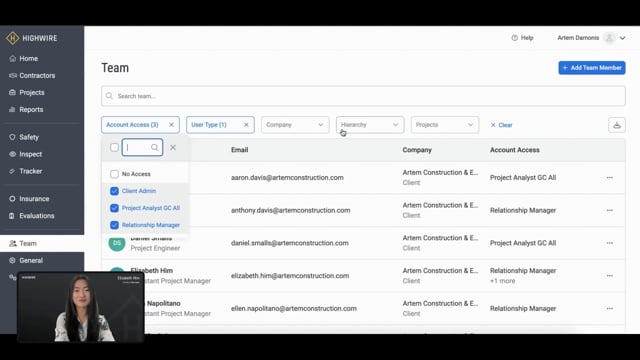The height and width of the screenshot is (360, 640).
Task: Open actions menu for ellen.napolitano row
Action: (x=610, y=309)
